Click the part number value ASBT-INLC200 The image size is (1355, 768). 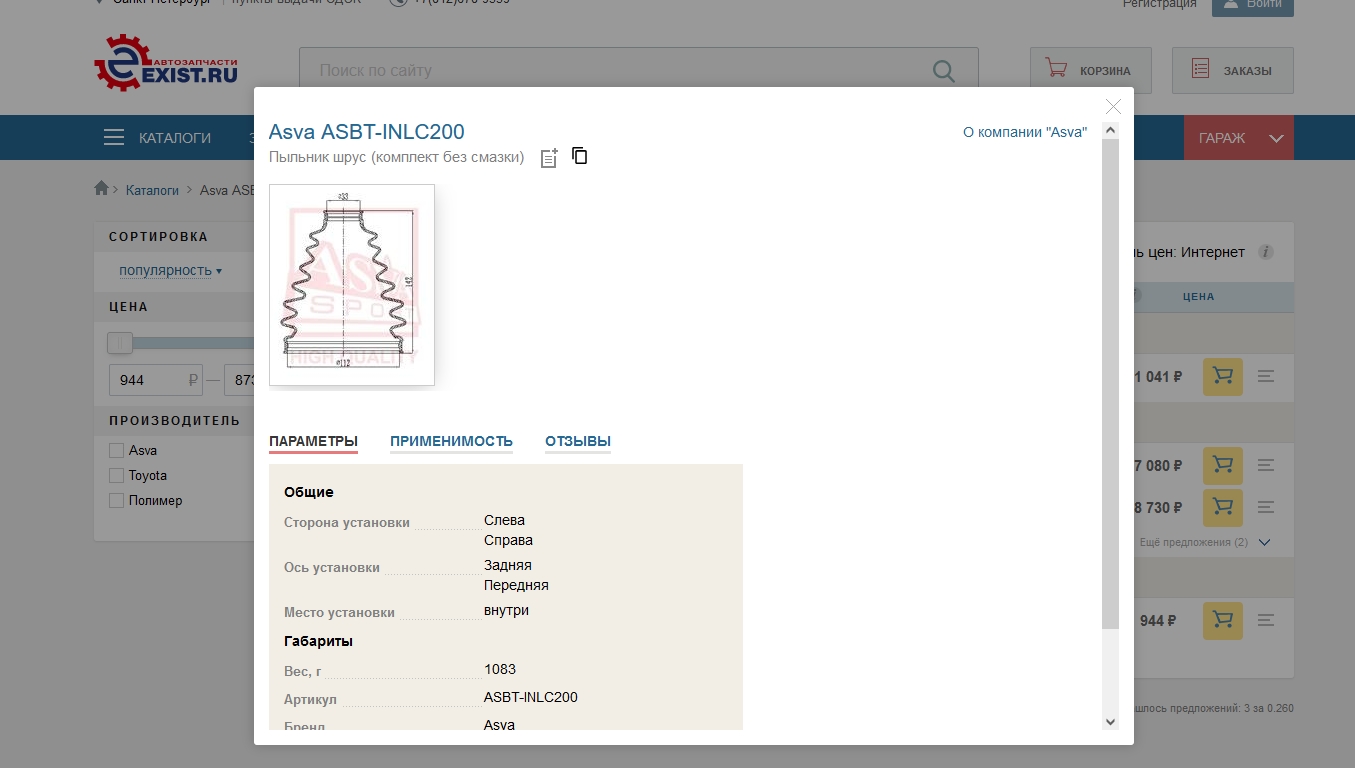pyautogui.click(x=531, y=697)
